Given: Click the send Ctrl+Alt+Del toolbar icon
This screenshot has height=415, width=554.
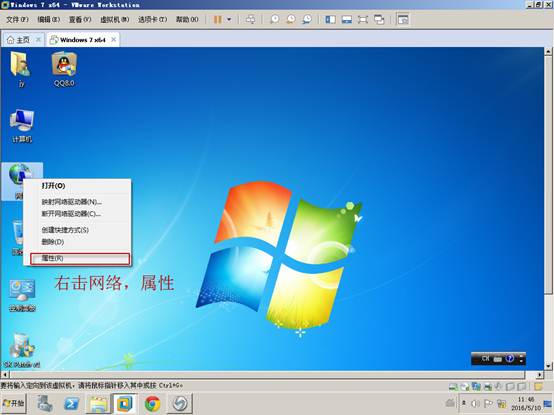Looking at the screenshot, I should [250, 19].
